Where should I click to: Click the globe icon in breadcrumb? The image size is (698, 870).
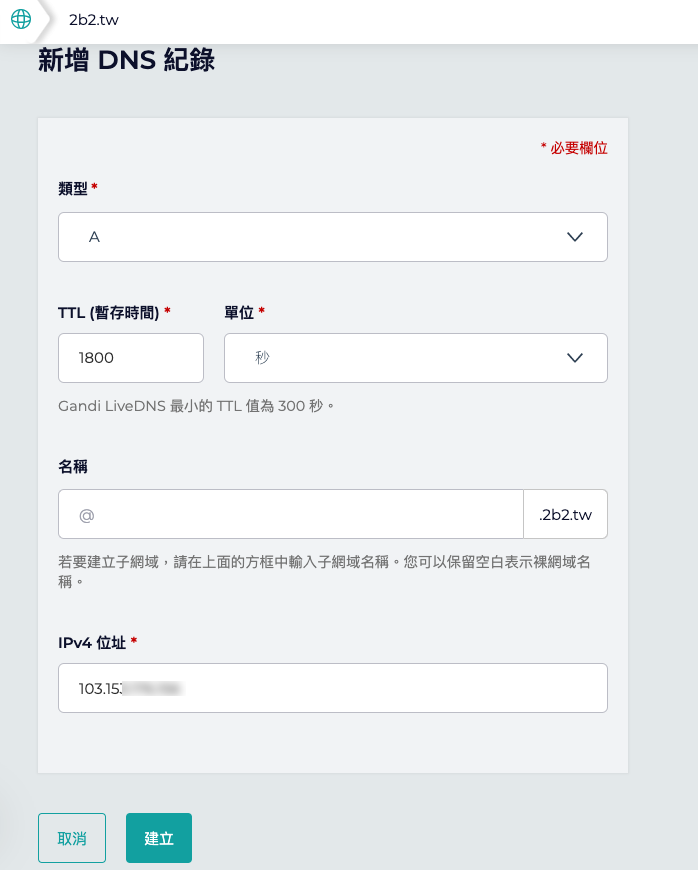coord(21,19)
